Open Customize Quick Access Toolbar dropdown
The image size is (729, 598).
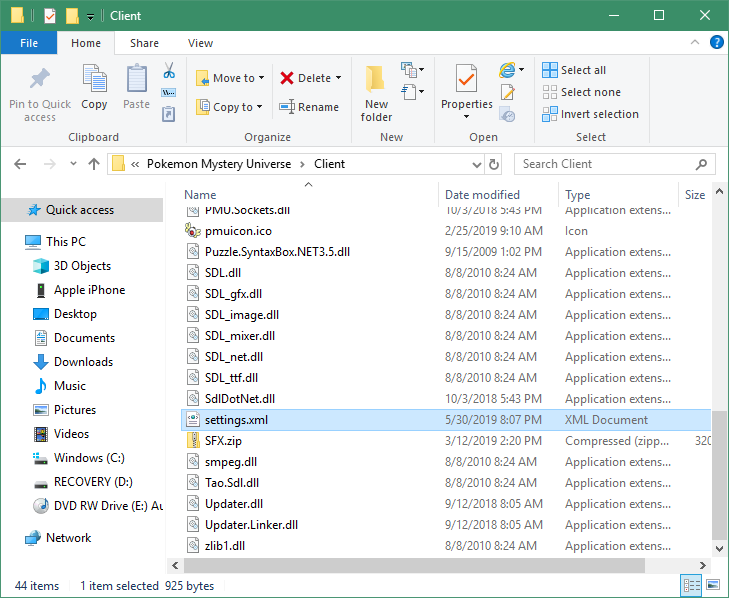click(x=91, y=17)
